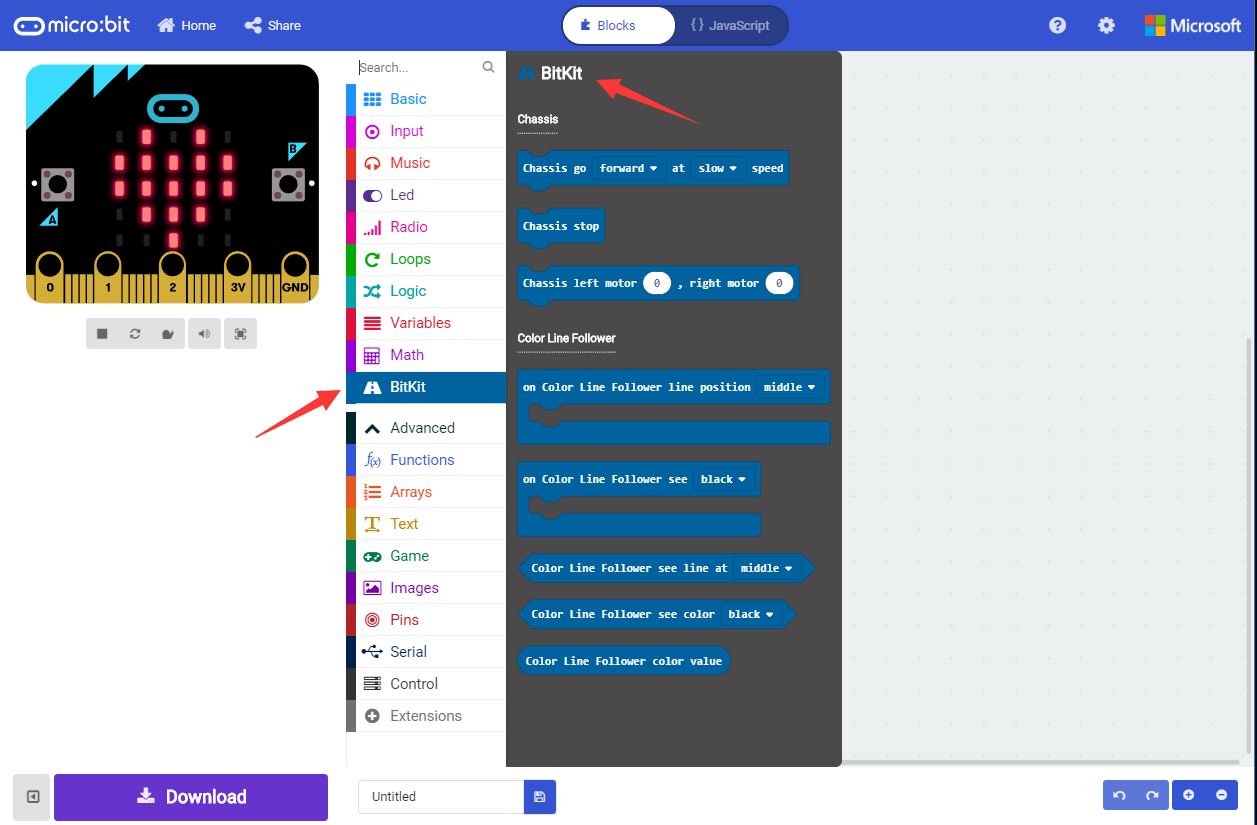
Task: Open the Led category
Action: tap(426, 195)
